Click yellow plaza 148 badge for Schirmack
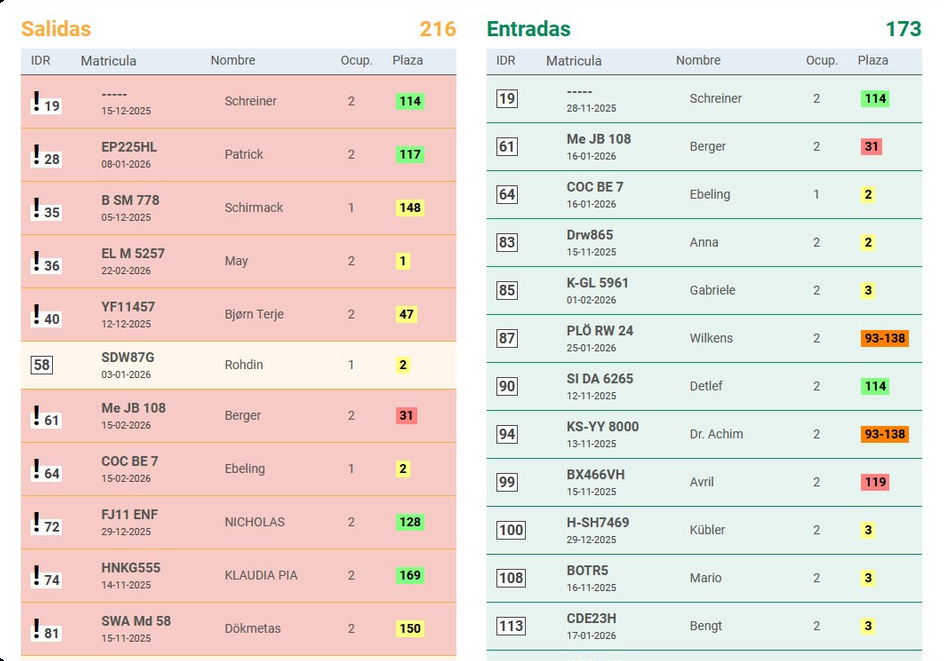 410,208
